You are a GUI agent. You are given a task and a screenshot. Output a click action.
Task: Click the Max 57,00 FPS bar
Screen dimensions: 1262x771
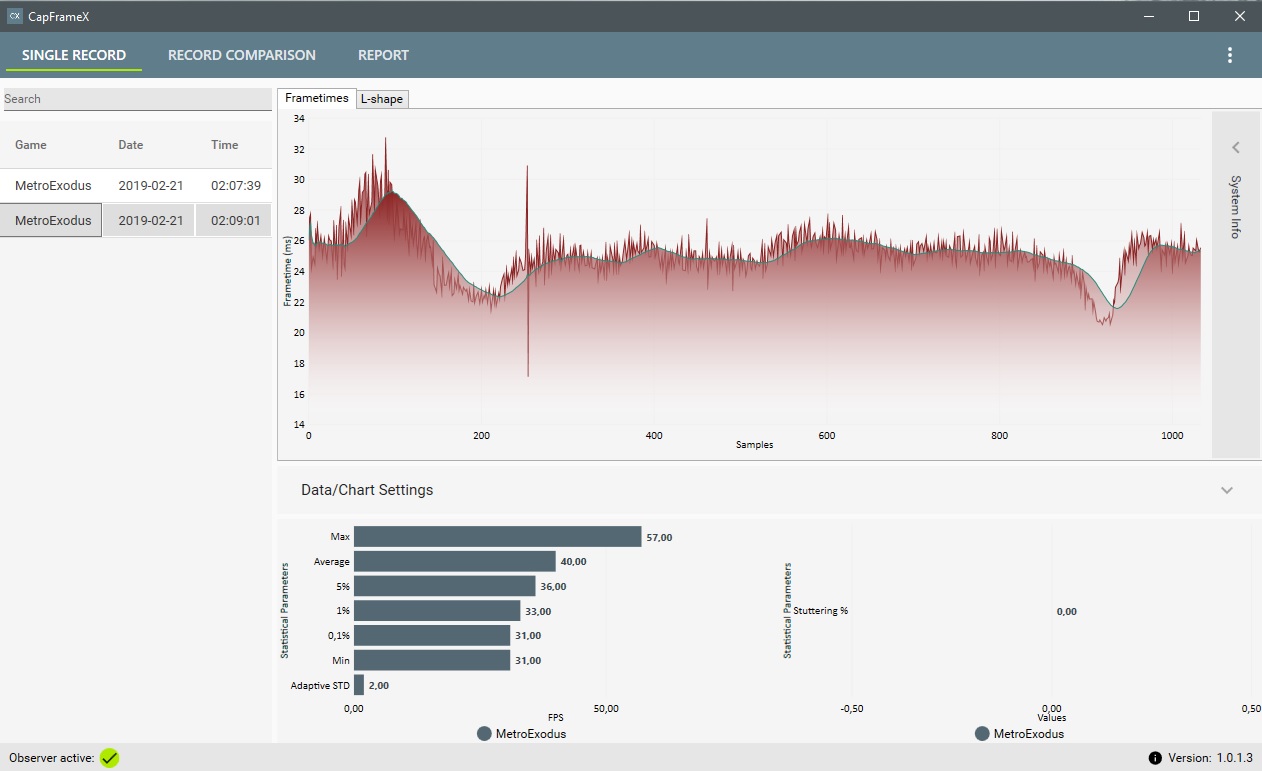(497, 537)
